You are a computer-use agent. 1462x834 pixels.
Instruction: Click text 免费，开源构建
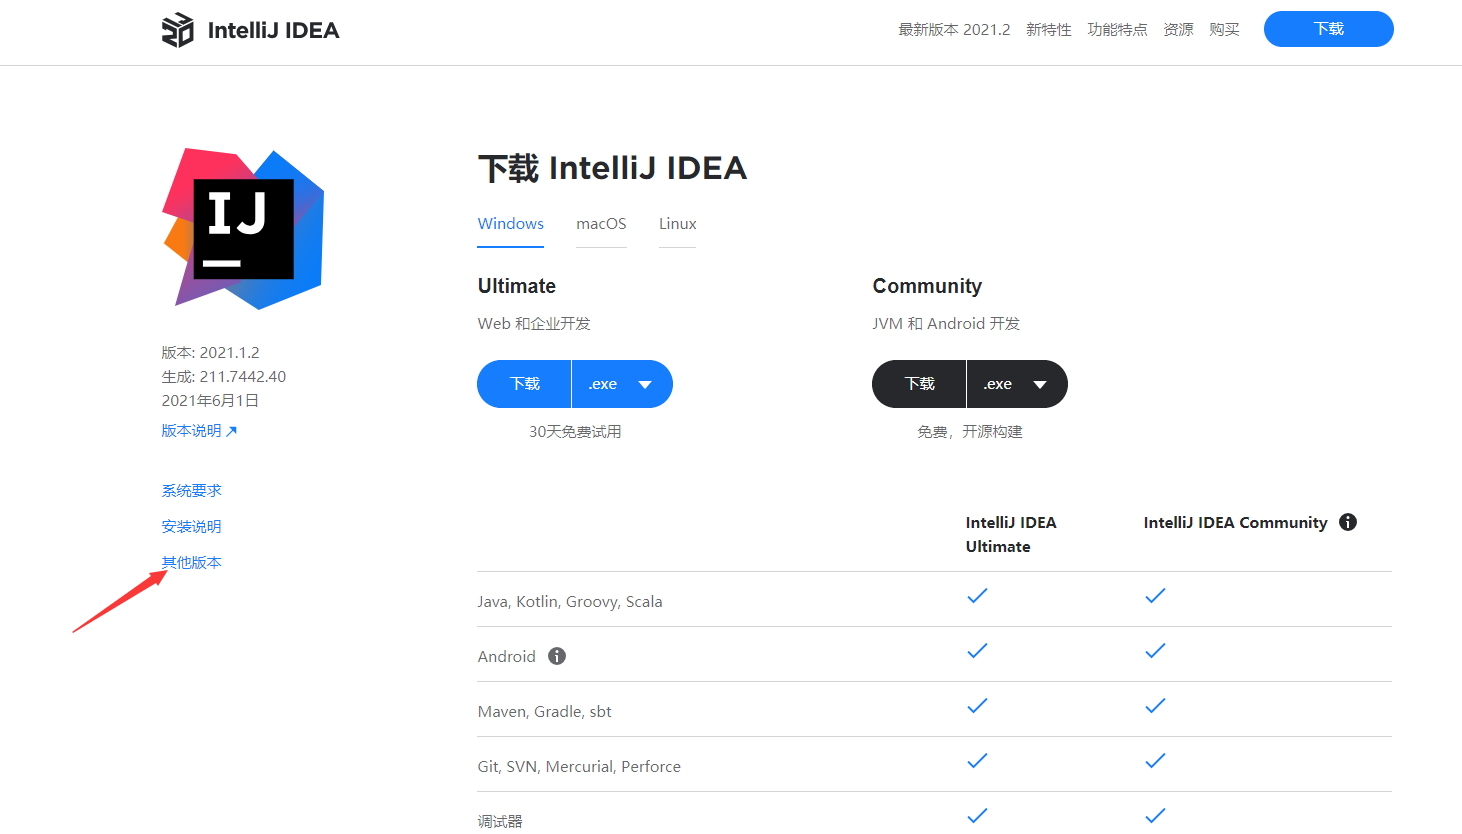point(970,432)
